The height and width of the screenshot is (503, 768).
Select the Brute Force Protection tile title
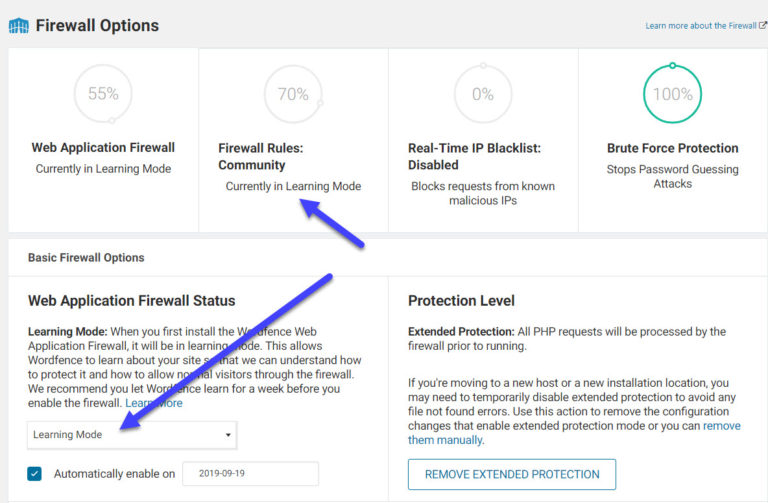click(x=672, y=148)
